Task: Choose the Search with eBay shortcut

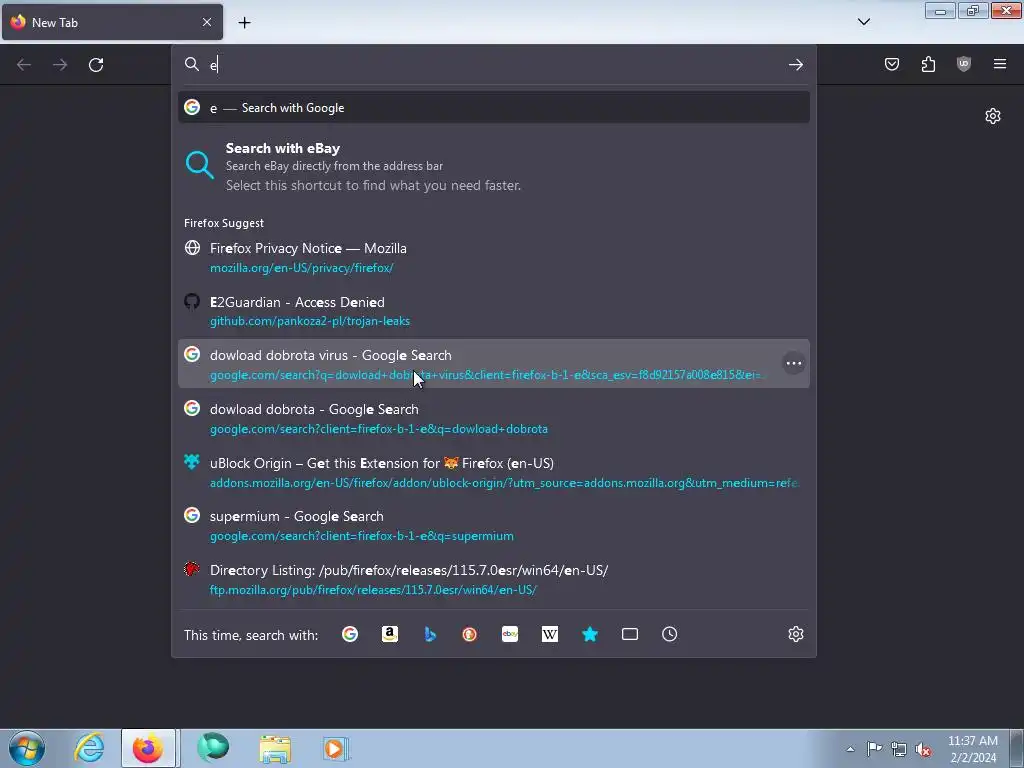Action: (x=494, y=167)
